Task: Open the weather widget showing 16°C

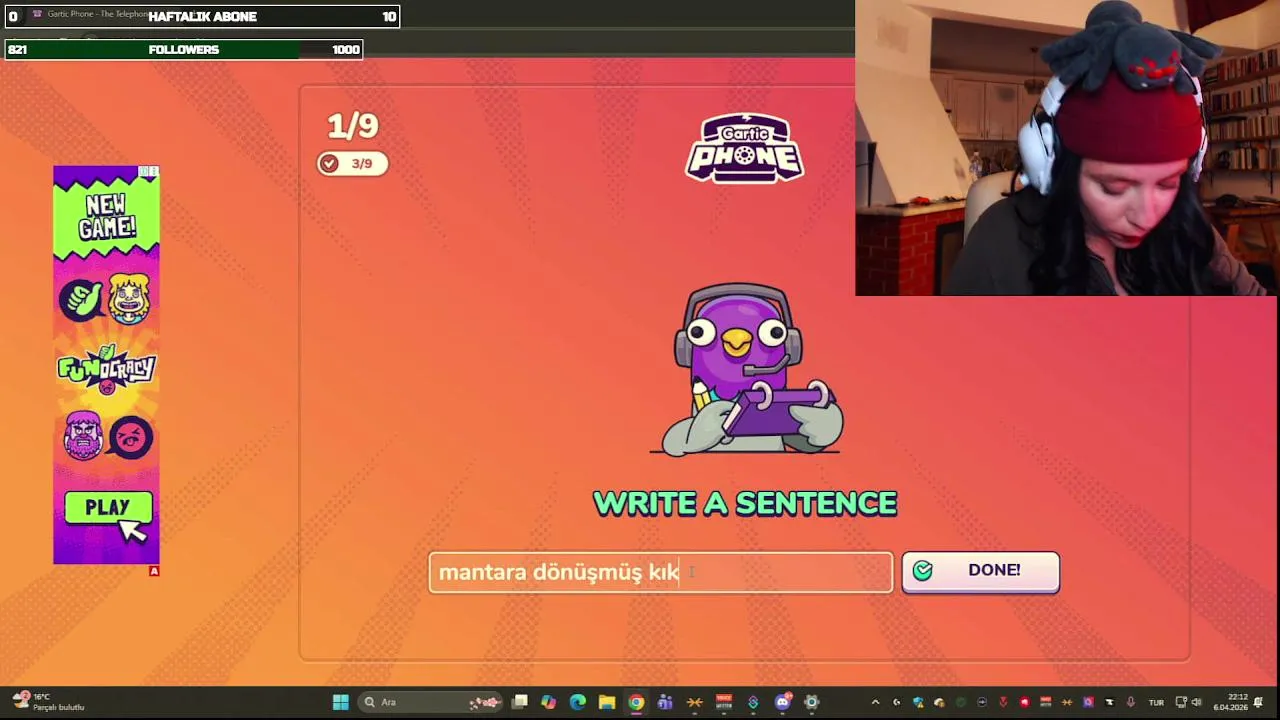Action: pos(48,702)
